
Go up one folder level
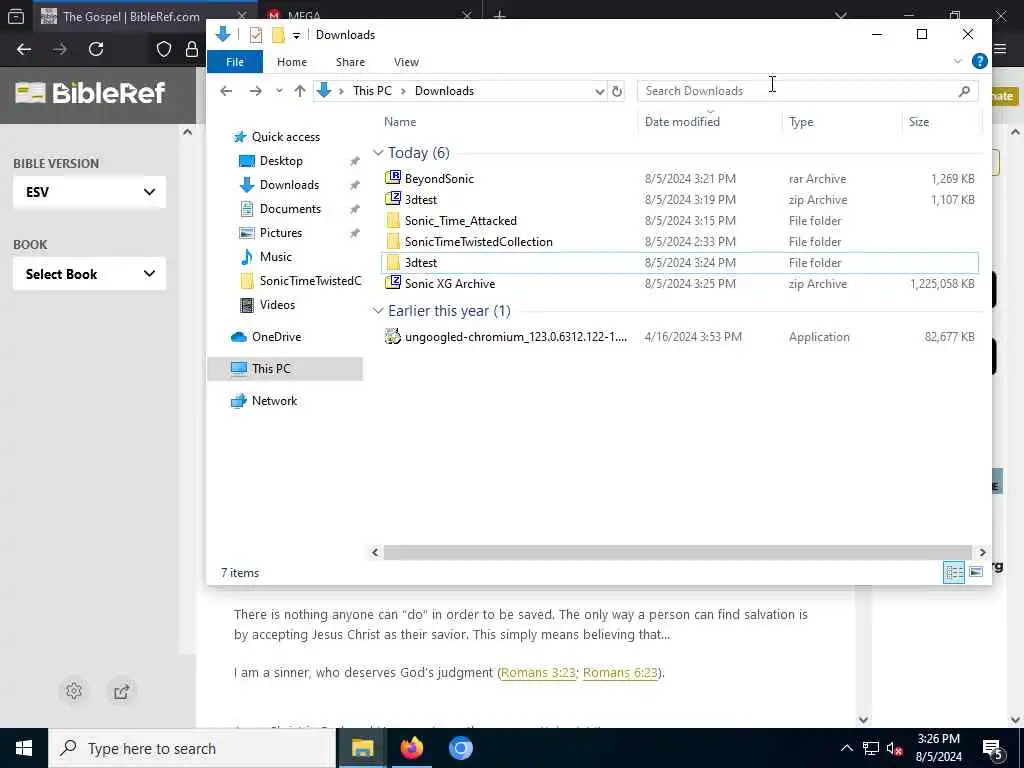(x=300, y=91)
